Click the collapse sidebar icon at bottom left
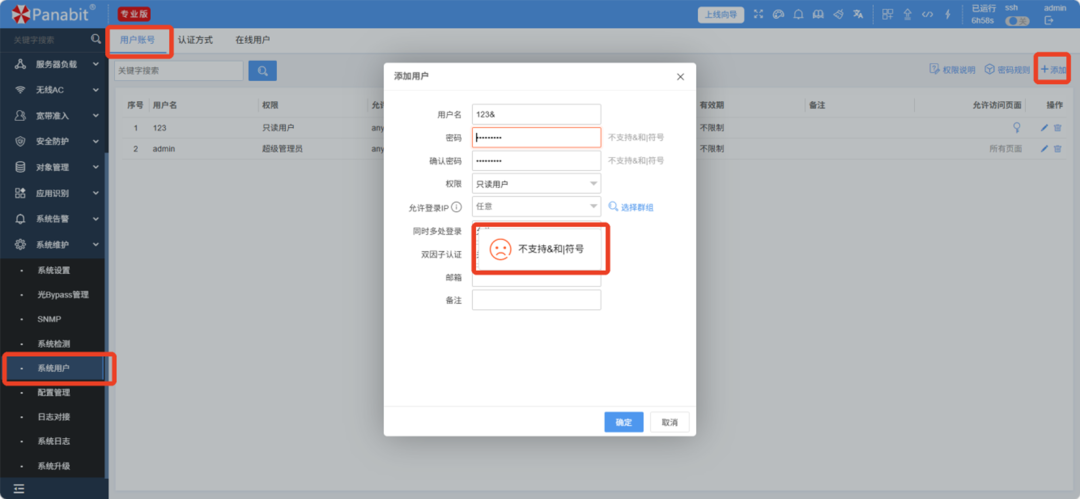The image size is (1080, 499). (19, 489)
